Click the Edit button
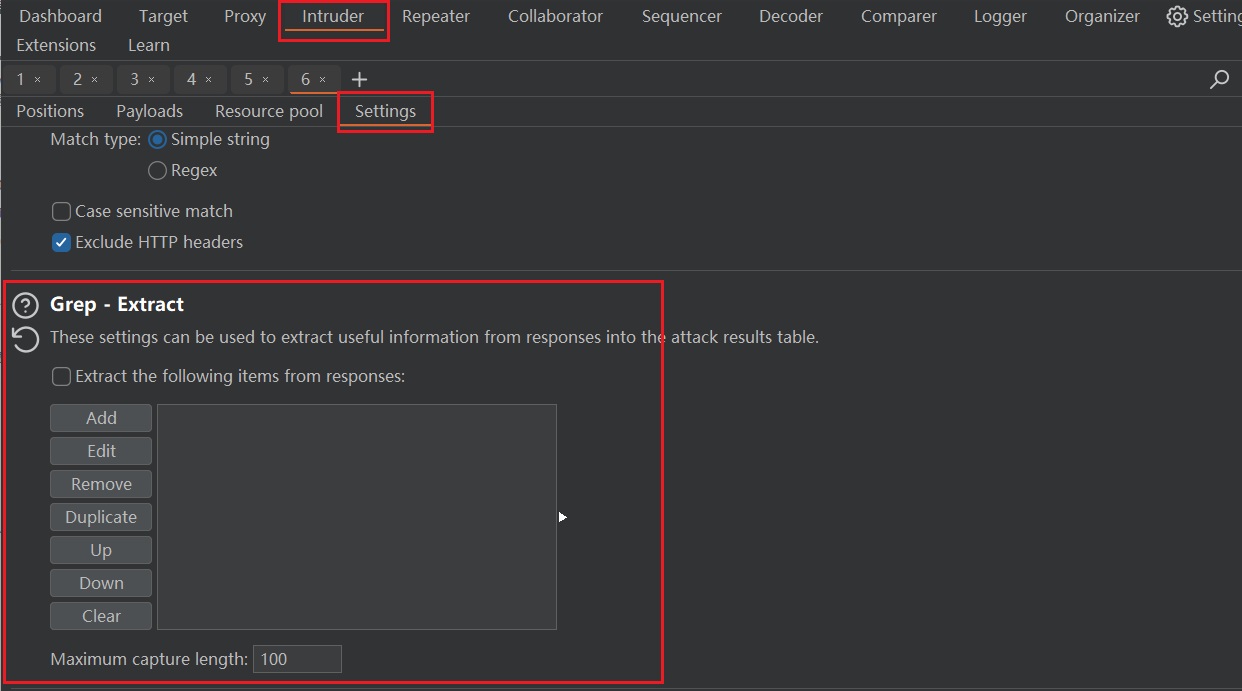Viewport: 1242px width, 691px height. tap(101, 451)
